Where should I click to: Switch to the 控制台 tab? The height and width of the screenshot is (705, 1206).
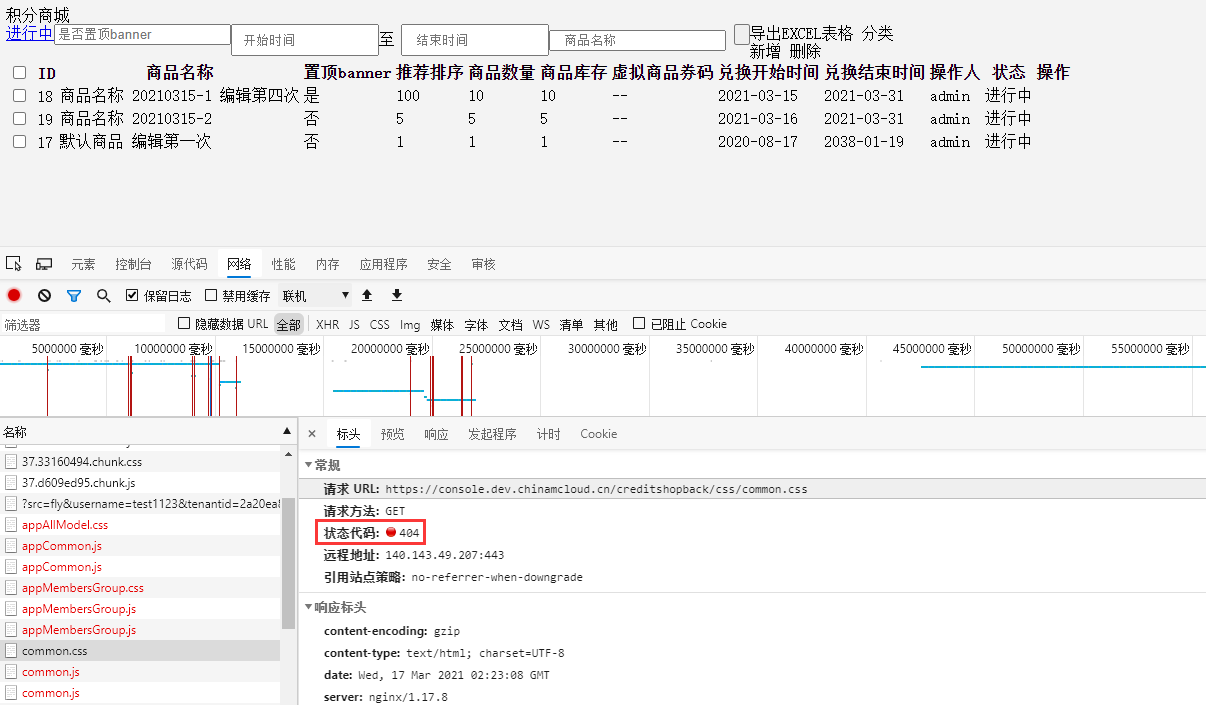[133, 265]
